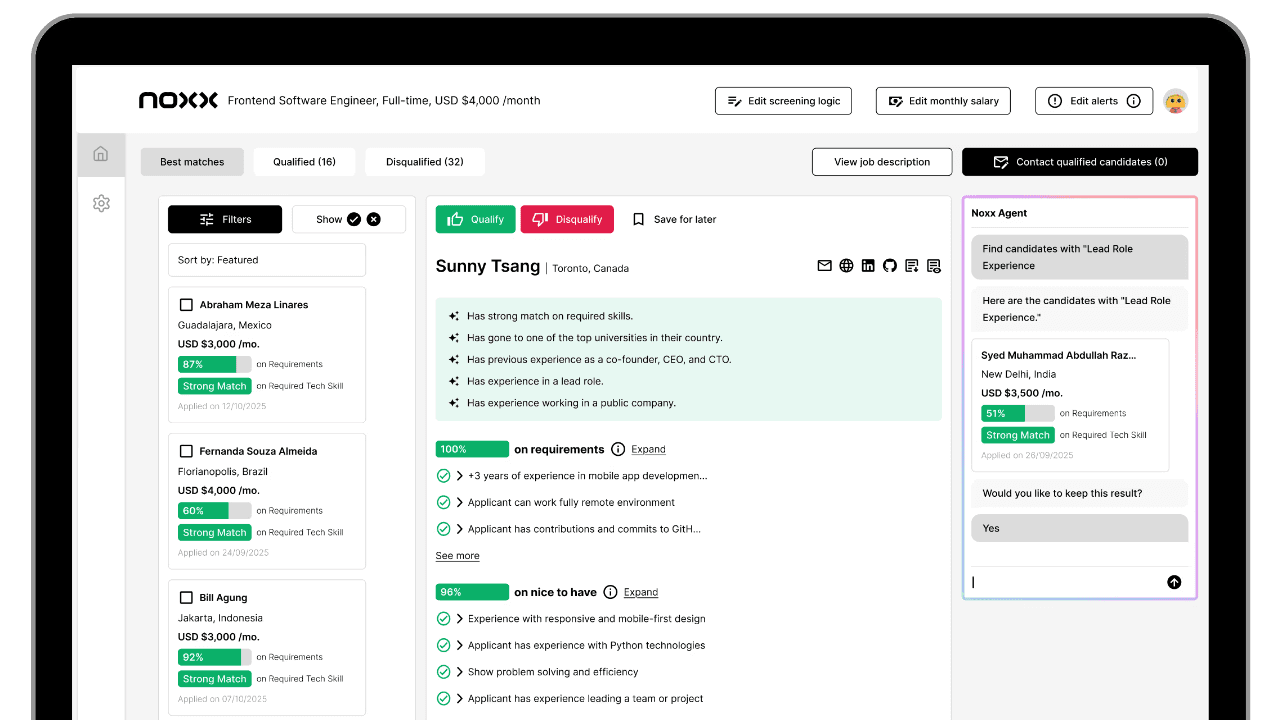
Task: Send the message in Noxx Agent chat
Action: [x=1174, y=582]
